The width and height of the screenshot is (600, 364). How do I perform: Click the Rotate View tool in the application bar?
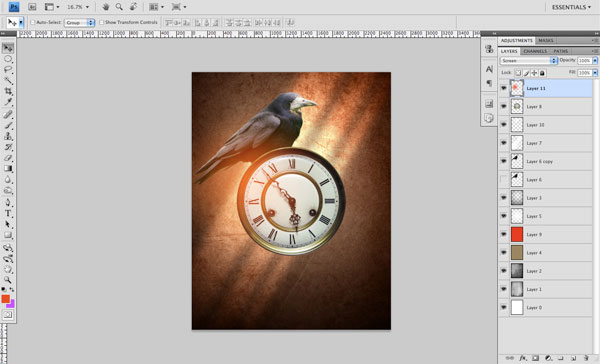click(x=134, y=7)
